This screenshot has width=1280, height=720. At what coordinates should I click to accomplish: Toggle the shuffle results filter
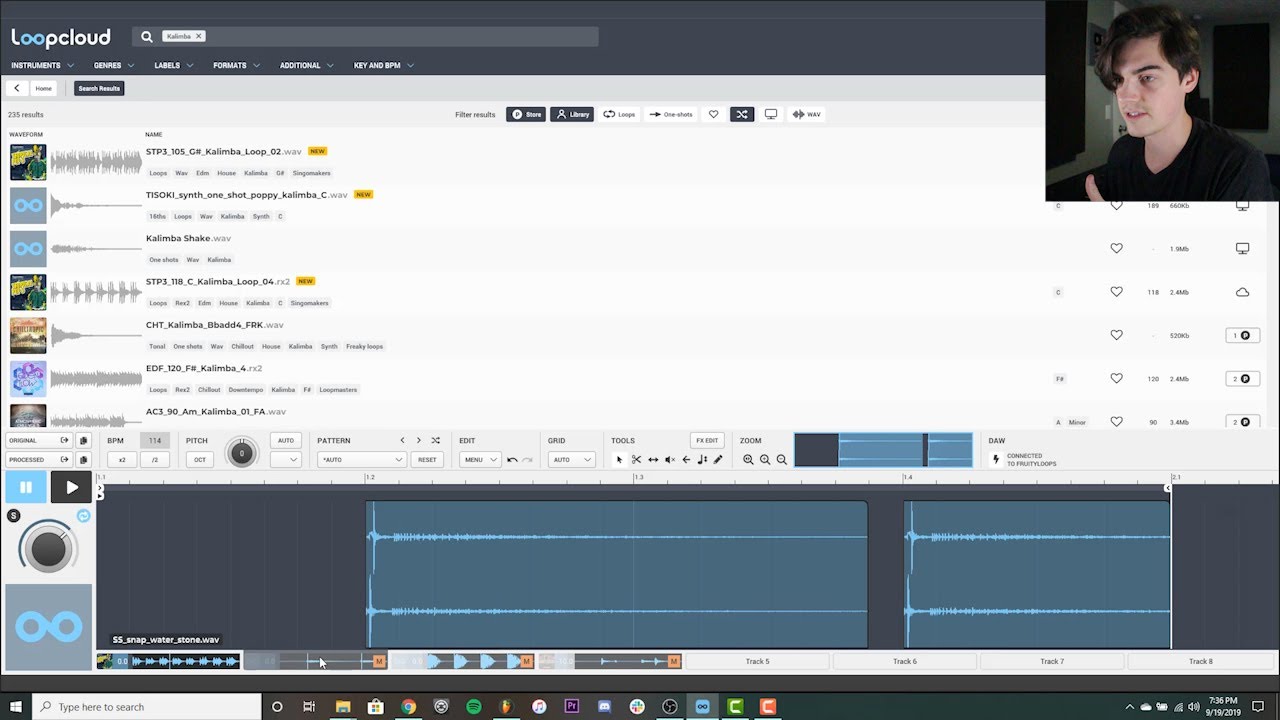(742, 114)
